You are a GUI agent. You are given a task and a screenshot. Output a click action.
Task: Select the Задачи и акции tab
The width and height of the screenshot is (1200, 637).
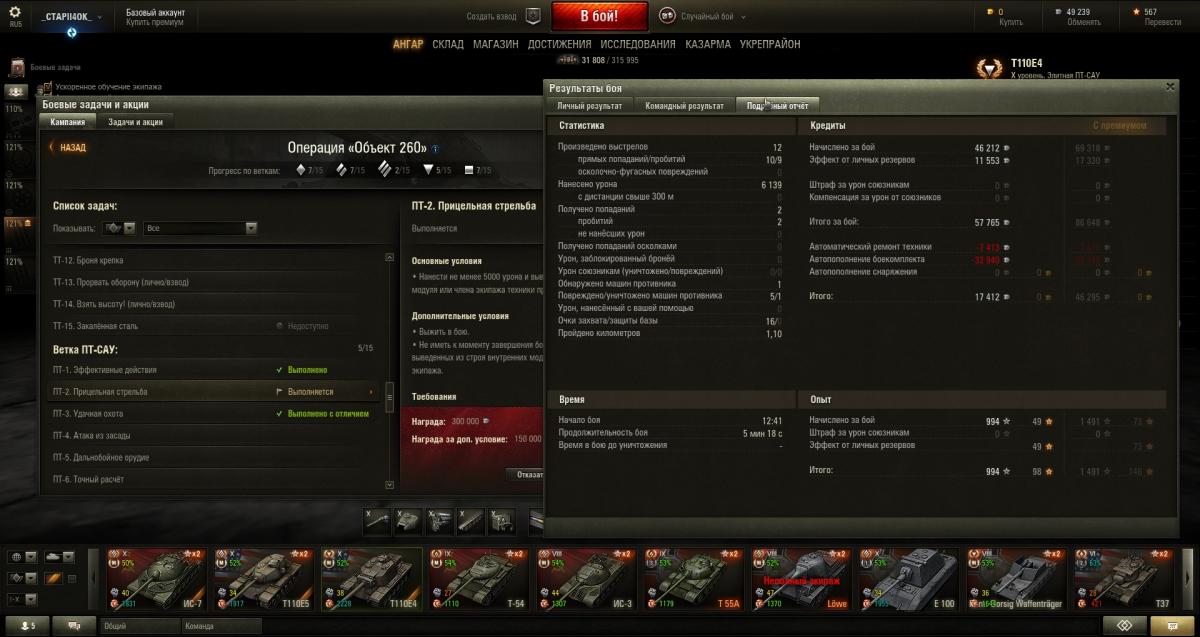pyautogui.click(x=135, y=121)
